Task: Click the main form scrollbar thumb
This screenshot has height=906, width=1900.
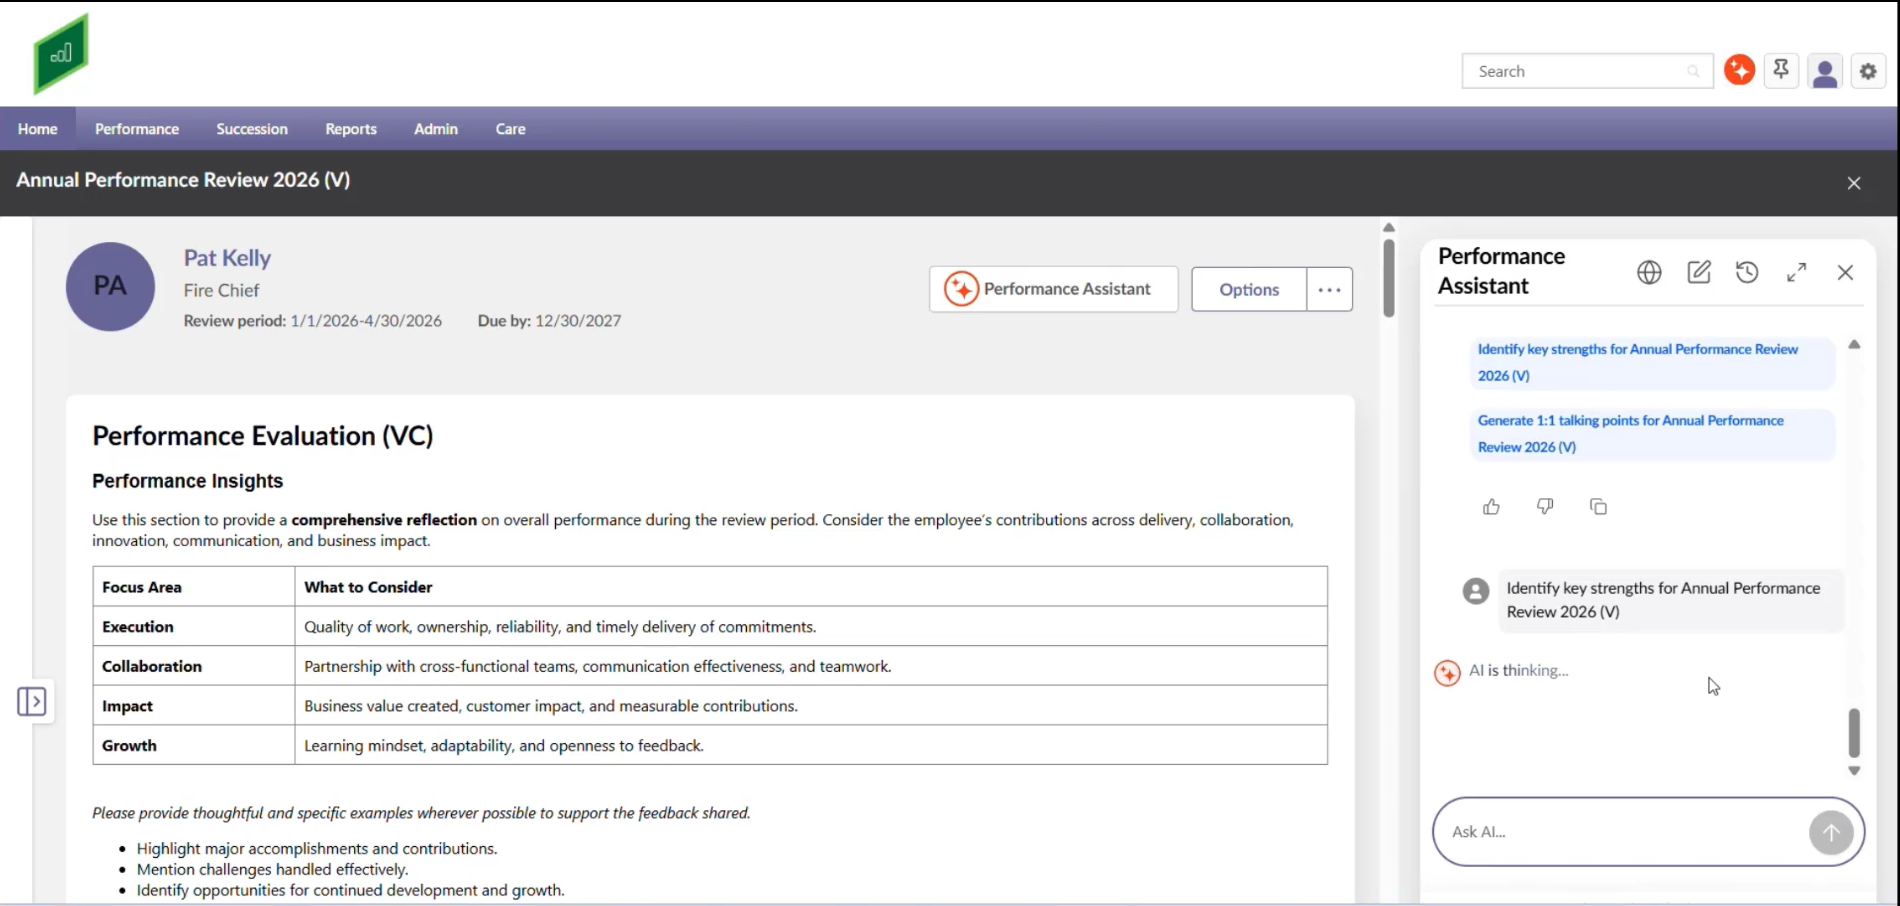Action: pos(1389,278)
